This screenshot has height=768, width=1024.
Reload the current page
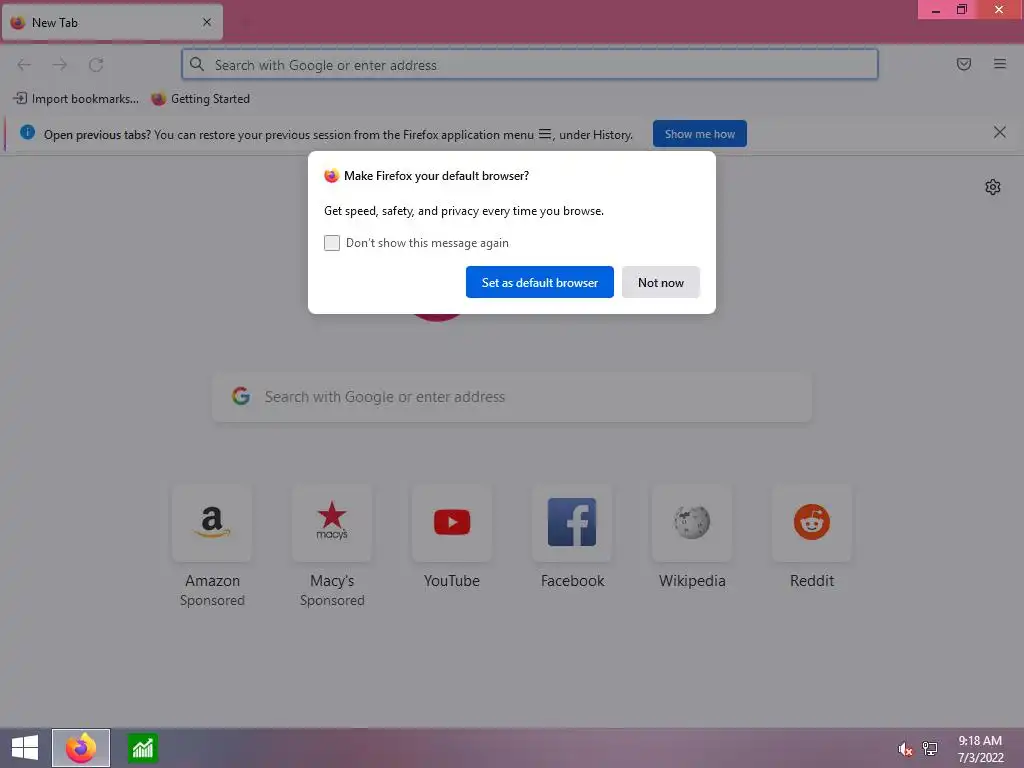pos(96,65)
